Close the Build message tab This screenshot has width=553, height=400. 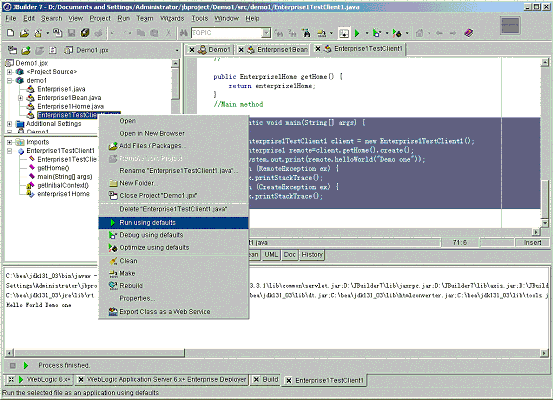click(257, 380)
